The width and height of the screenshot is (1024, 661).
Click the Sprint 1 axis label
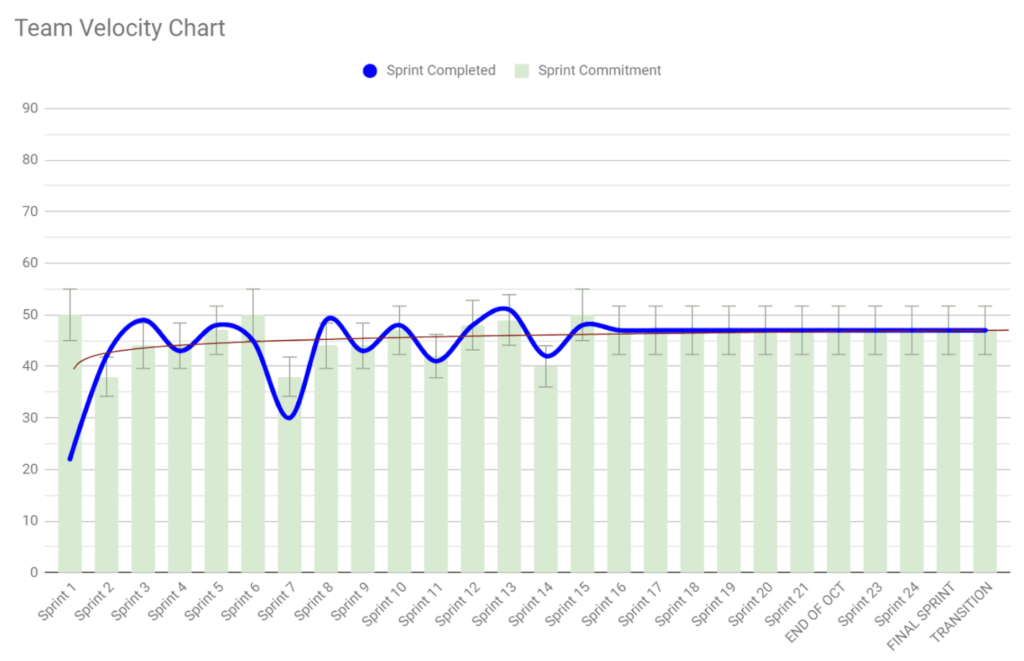pyautogui.click(x=56, y=598)
